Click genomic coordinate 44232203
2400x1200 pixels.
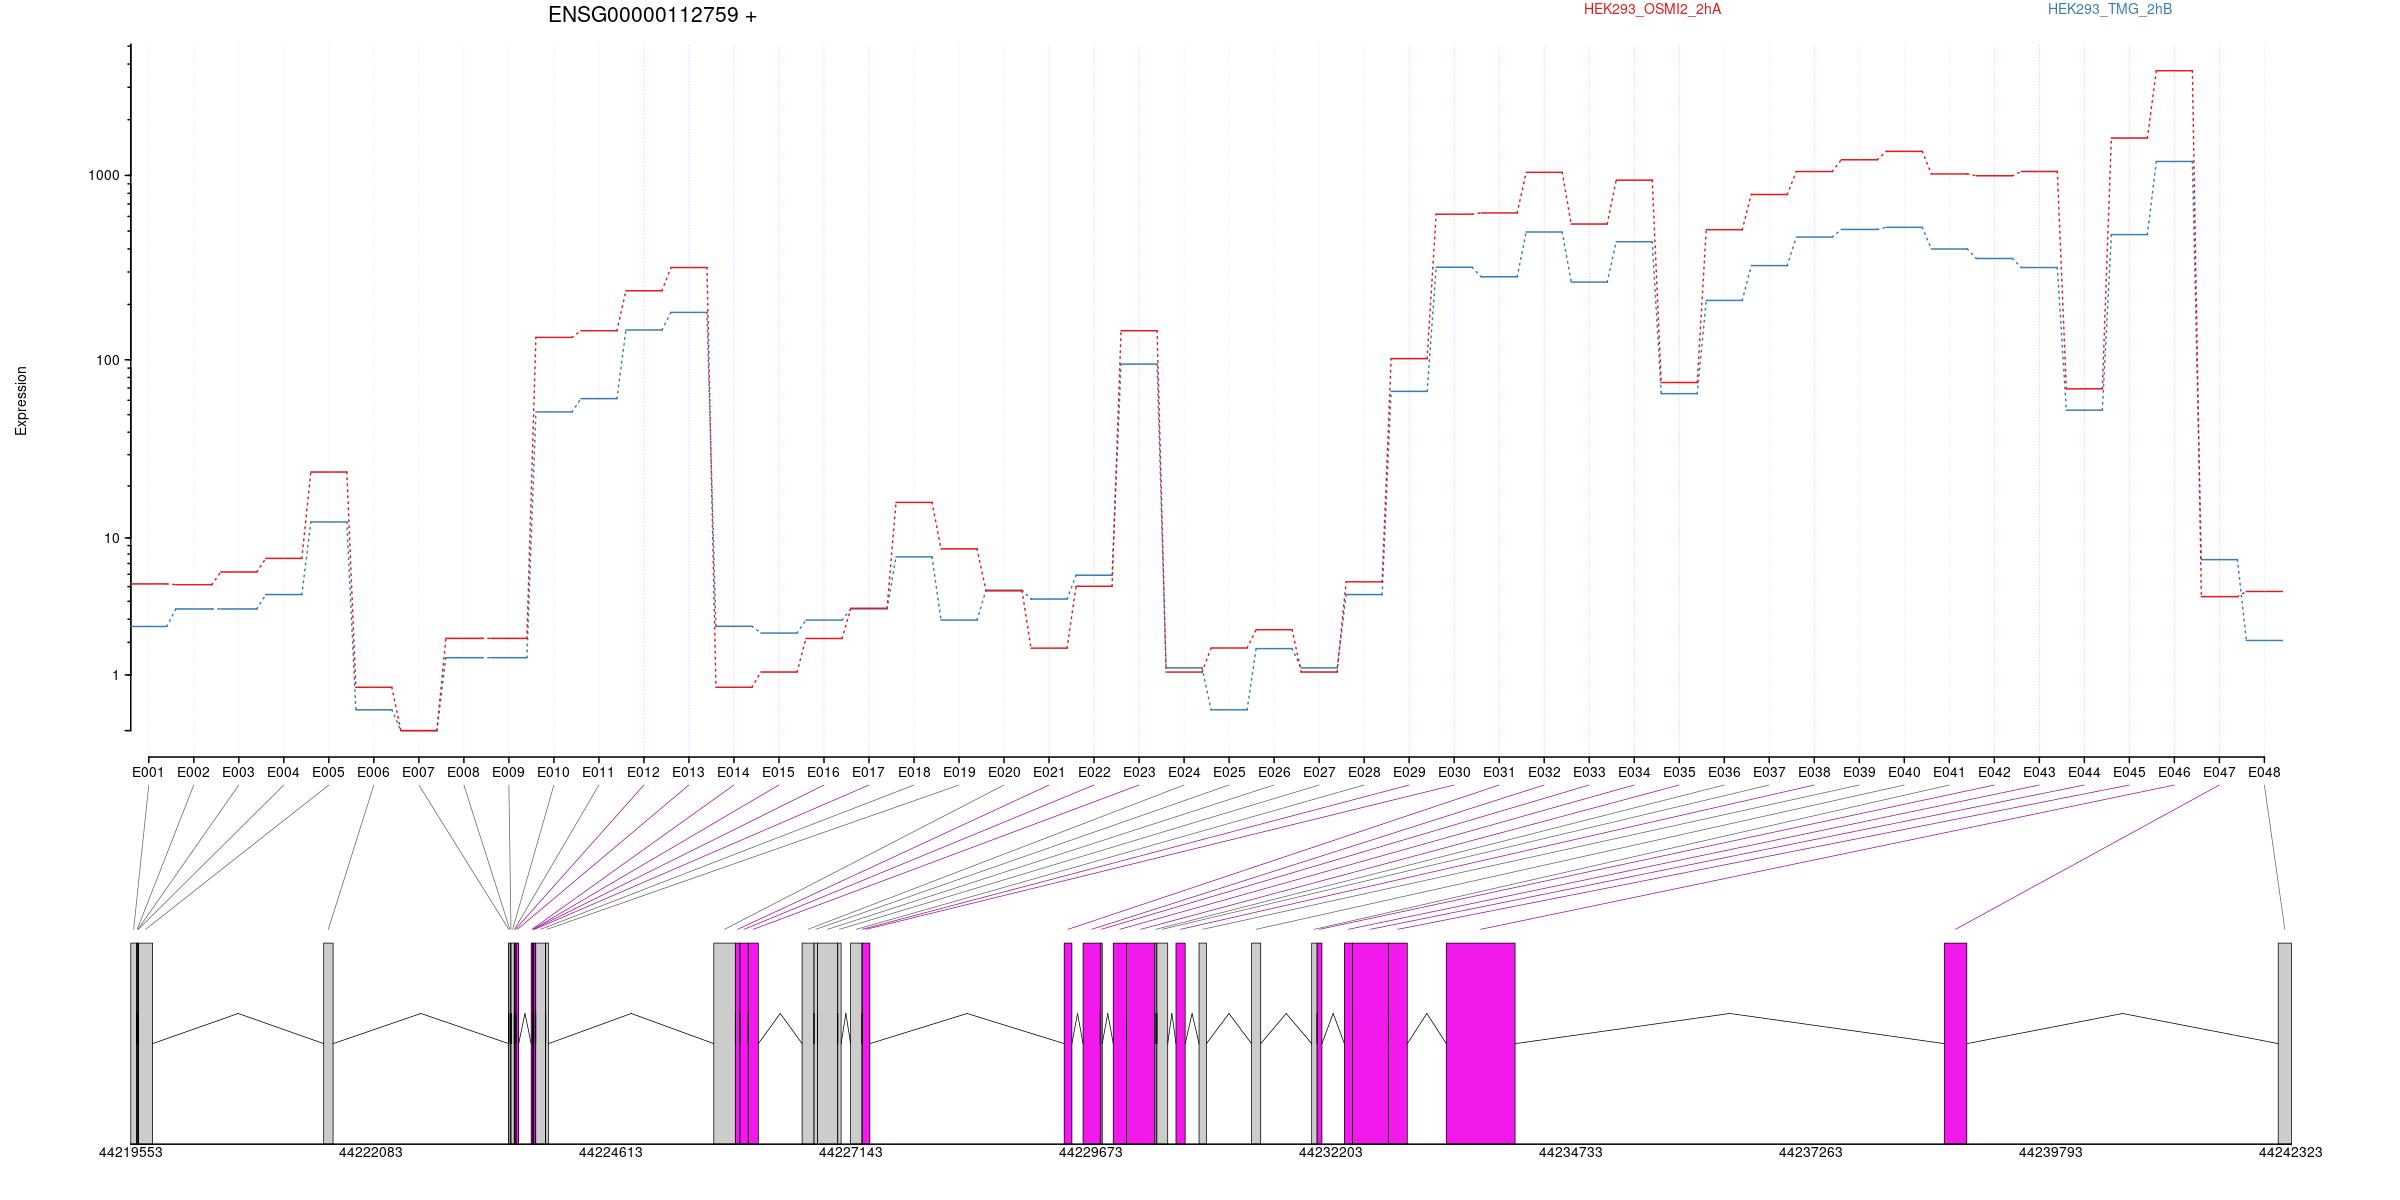[1330, 1152]
